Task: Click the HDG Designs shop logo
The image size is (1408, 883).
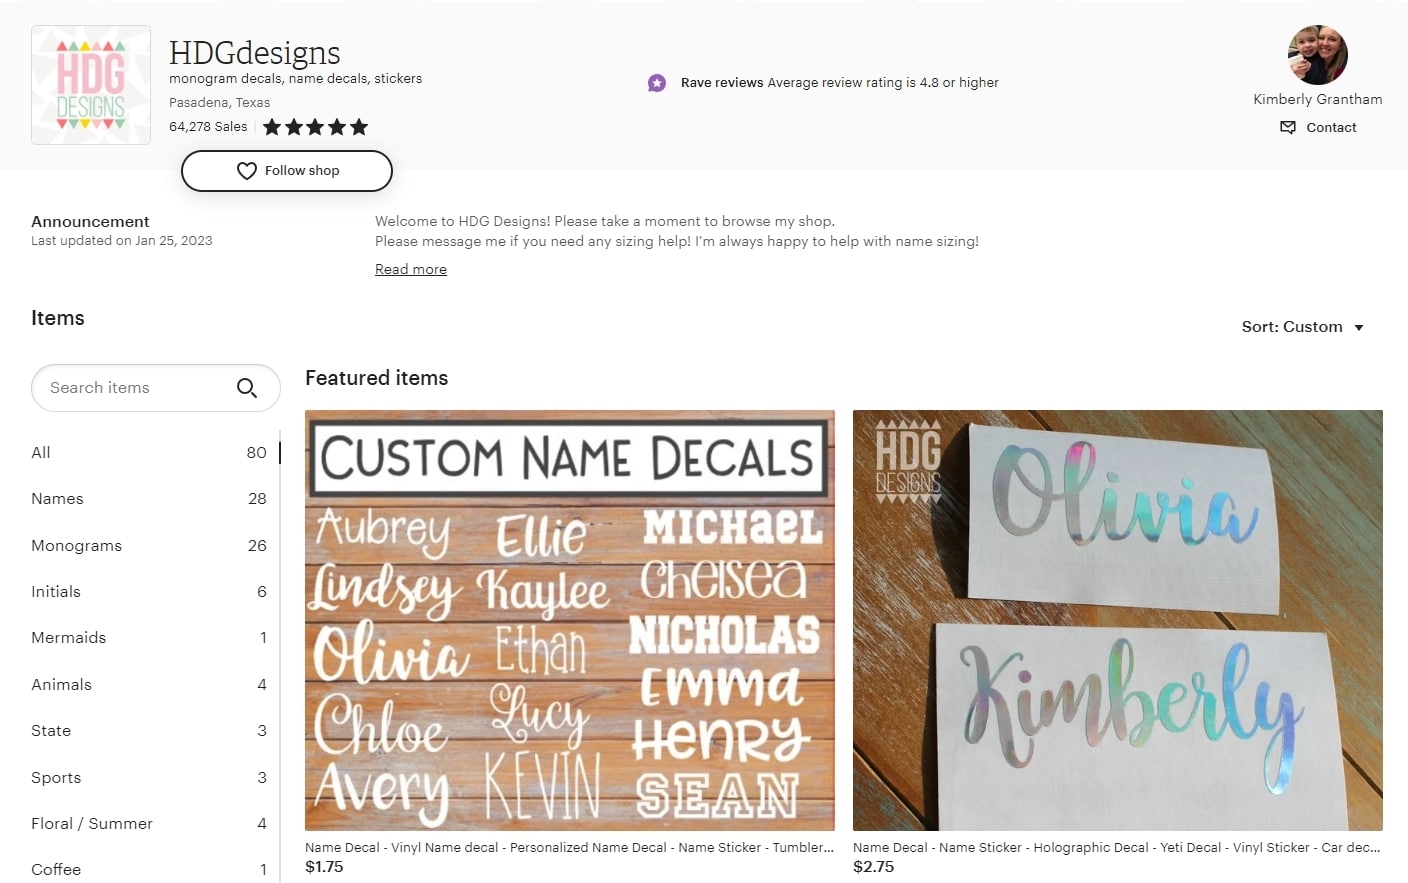Action: (91, 85)
